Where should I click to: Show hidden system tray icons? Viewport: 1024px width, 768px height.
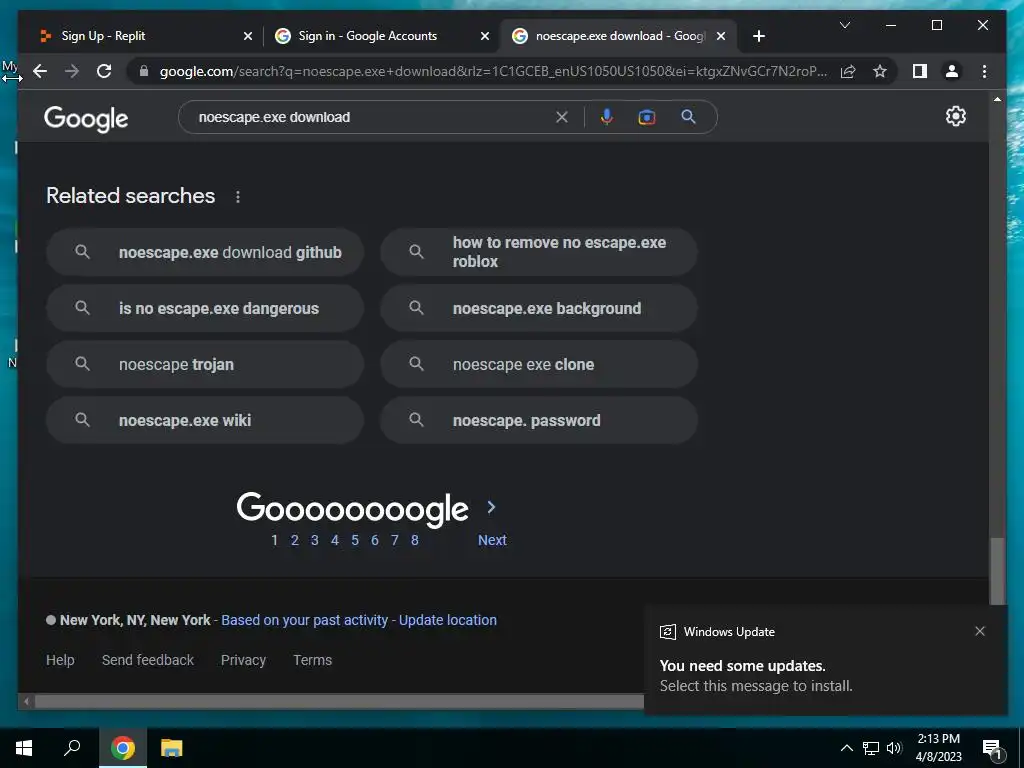[x=846, y=748]
